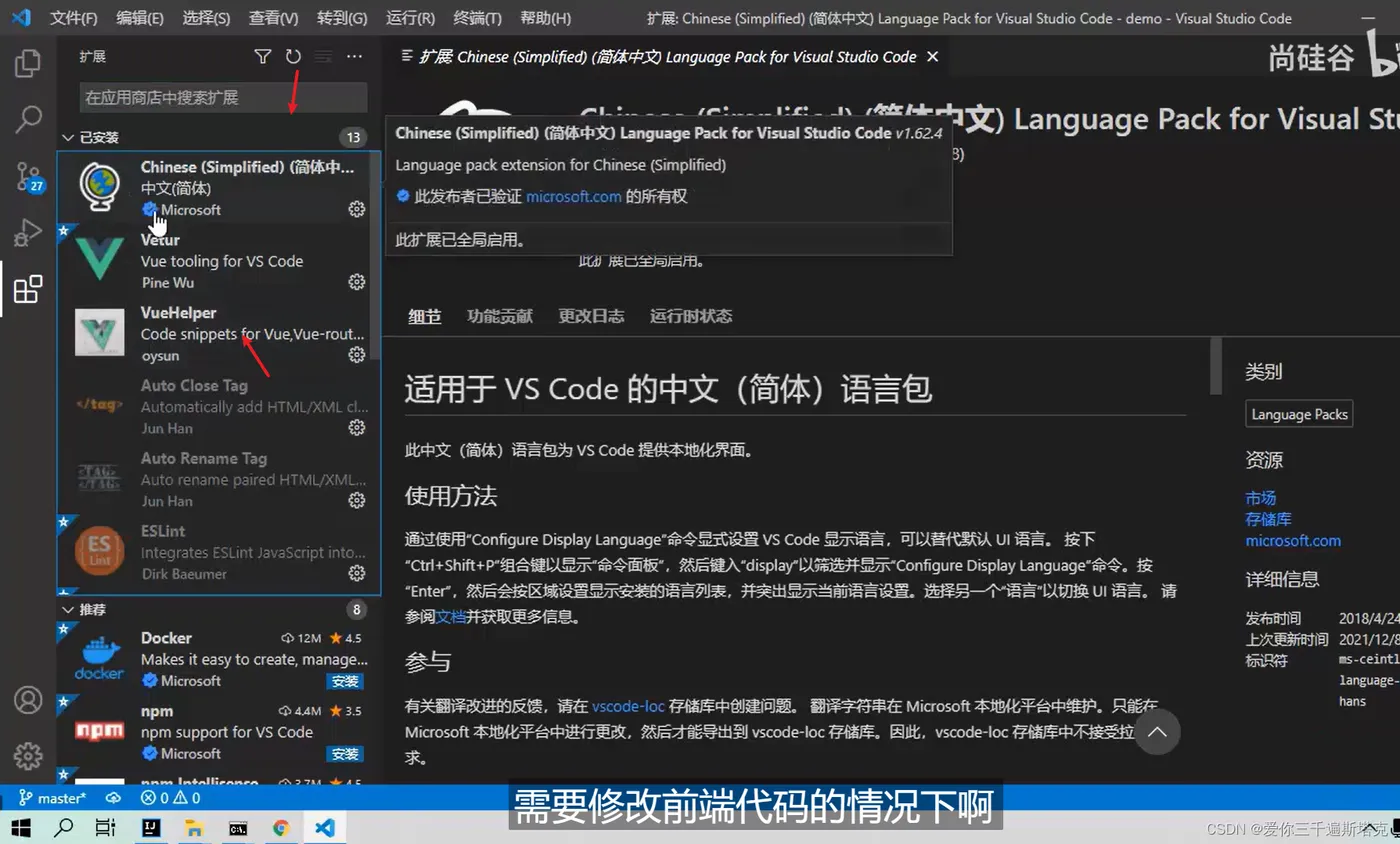Open gear menu for Auto Rename Tag

356,500
